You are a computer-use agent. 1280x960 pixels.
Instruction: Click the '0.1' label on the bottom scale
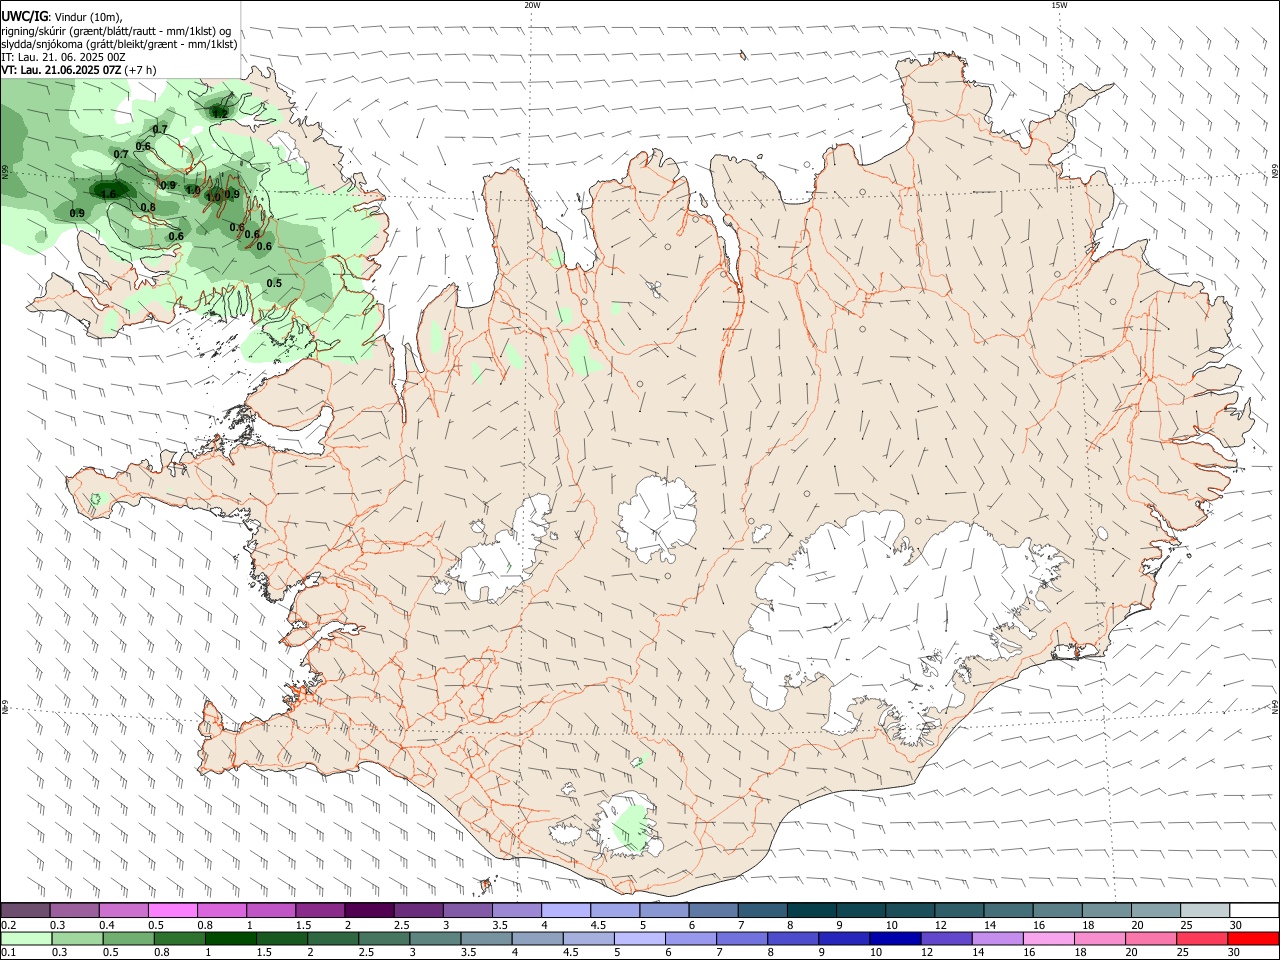point(9,952)
